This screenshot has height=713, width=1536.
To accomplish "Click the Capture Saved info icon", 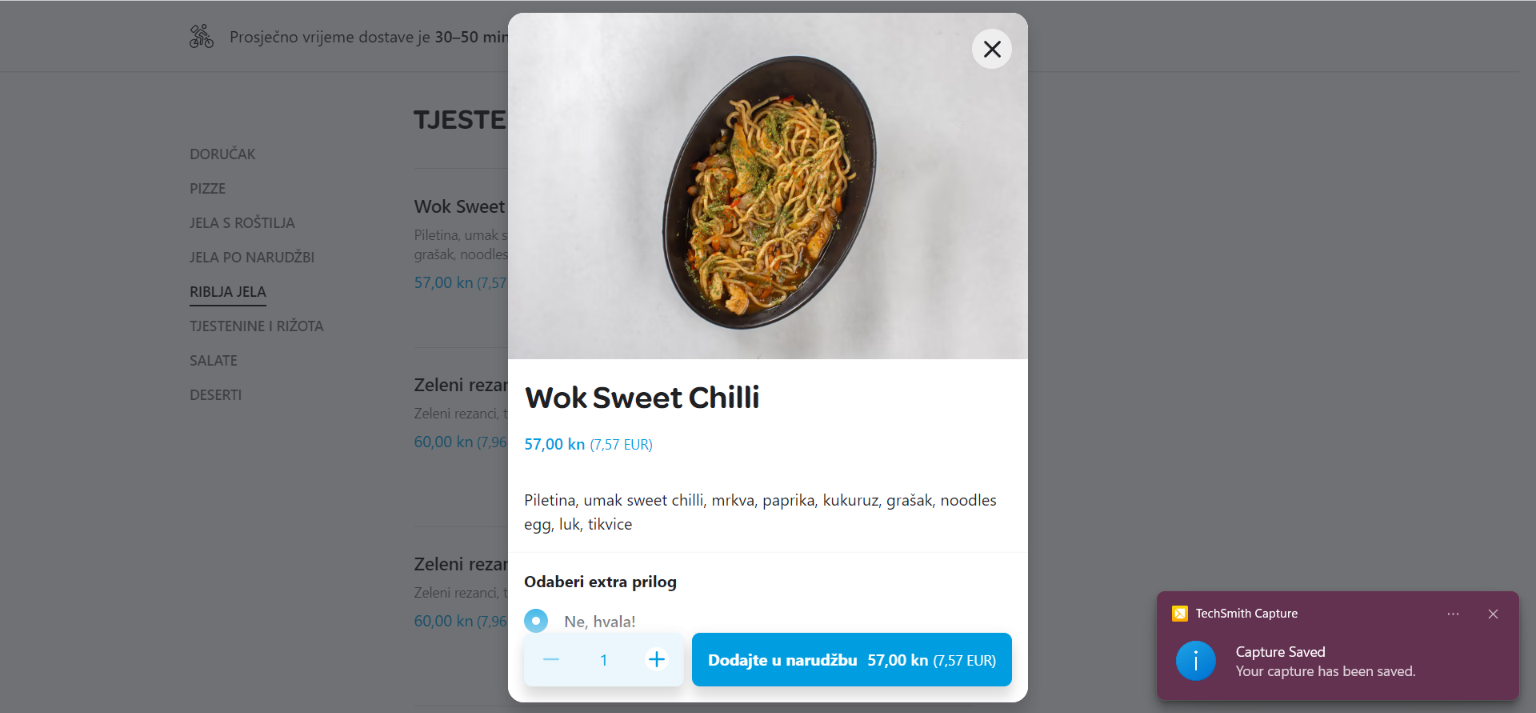I will click(x=1196, y=661).
